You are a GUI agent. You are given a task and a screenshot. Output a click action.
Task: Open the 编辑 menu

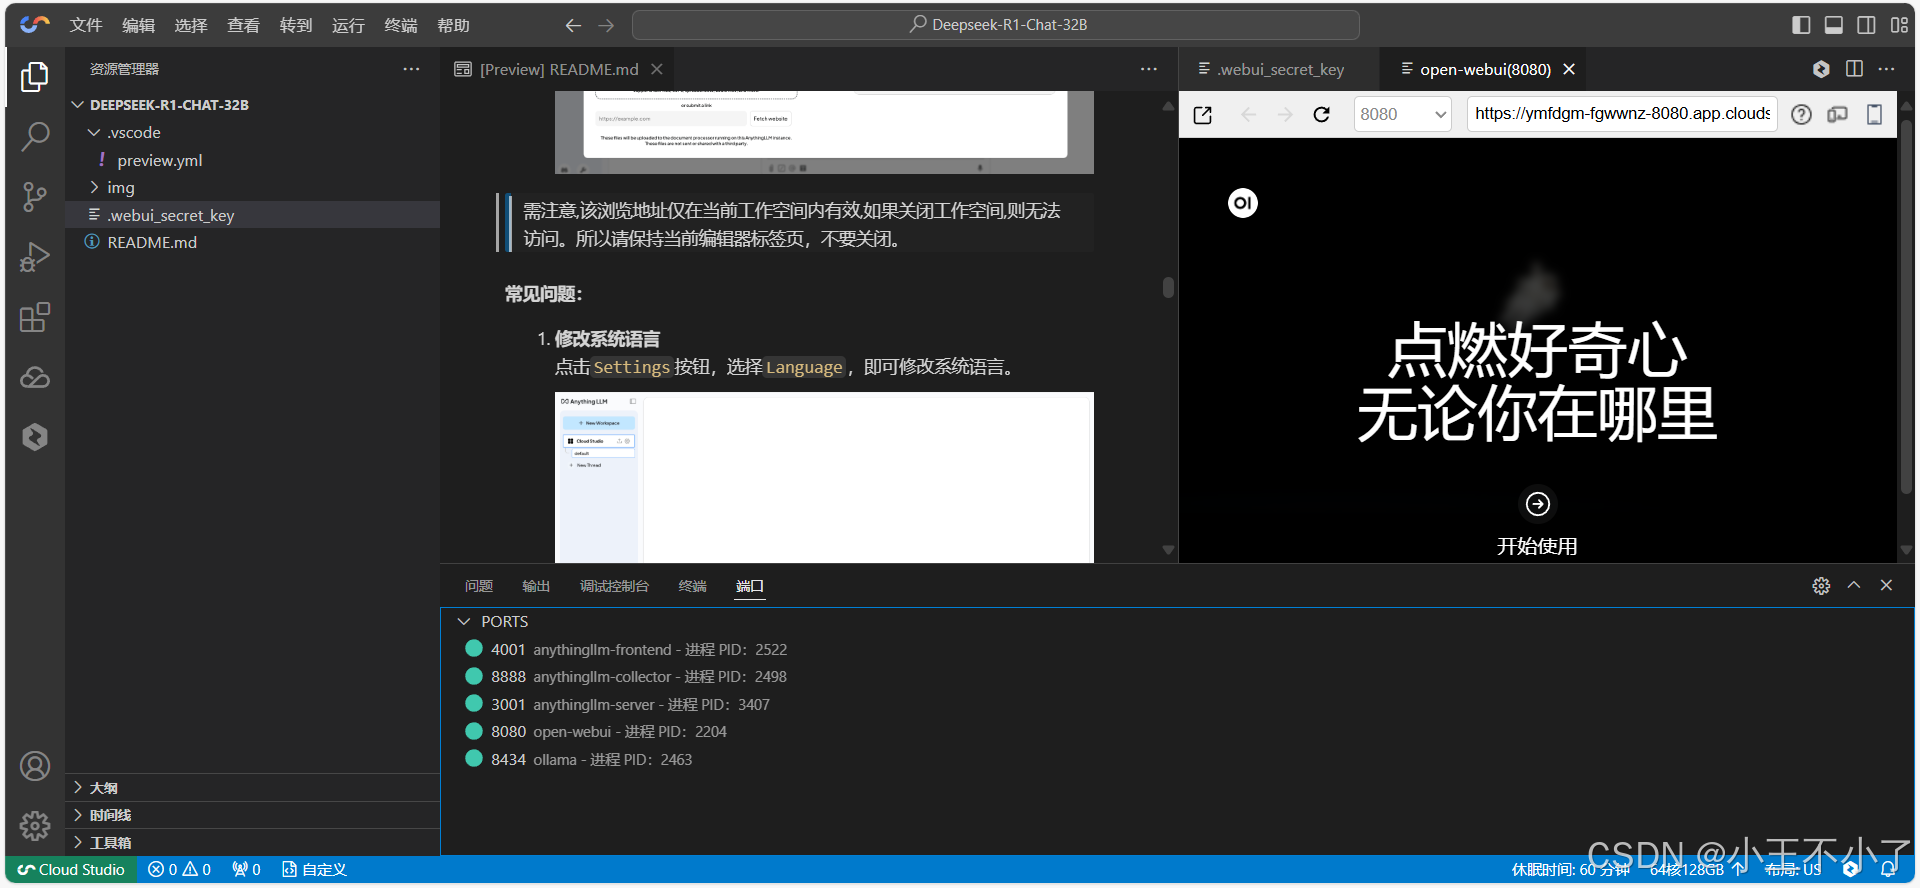click(138, 25)
